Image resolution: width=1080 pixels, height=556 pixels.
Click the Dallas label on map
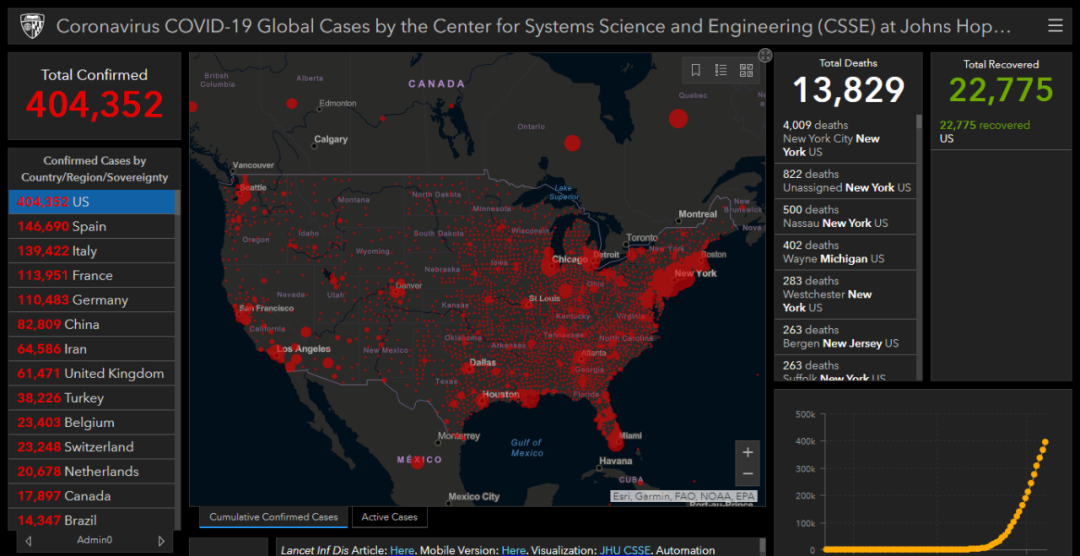[483, 362]
